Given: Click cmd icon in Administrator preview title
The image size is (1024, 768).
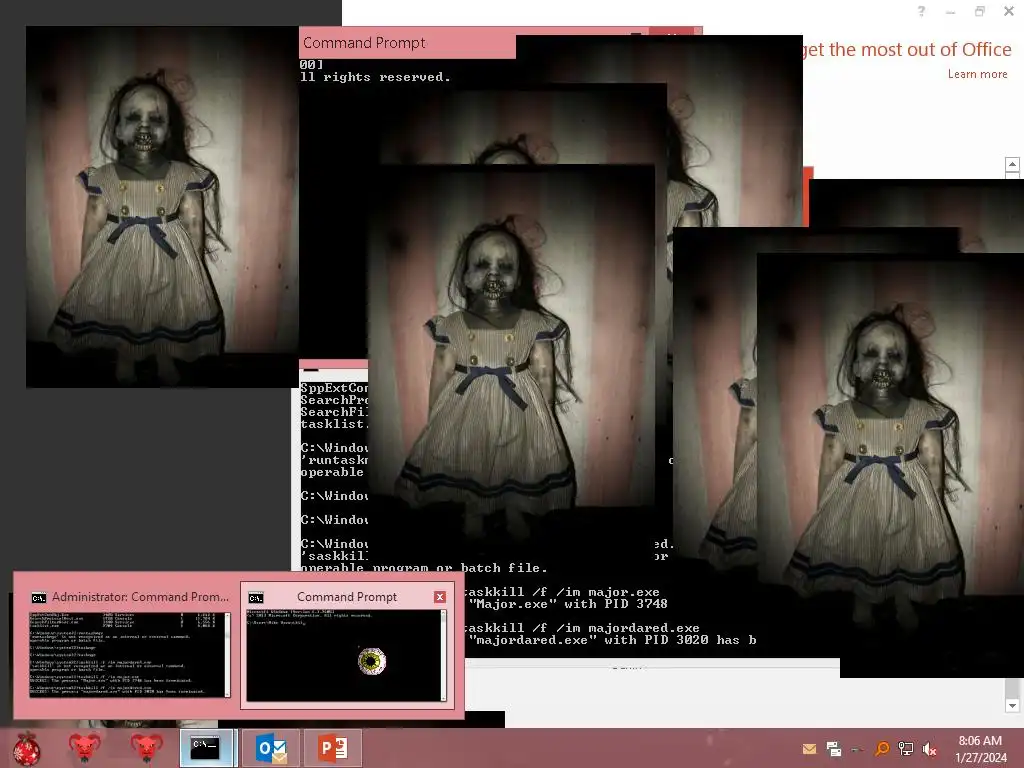Looking at the screenshot, I should coord(39,598).
